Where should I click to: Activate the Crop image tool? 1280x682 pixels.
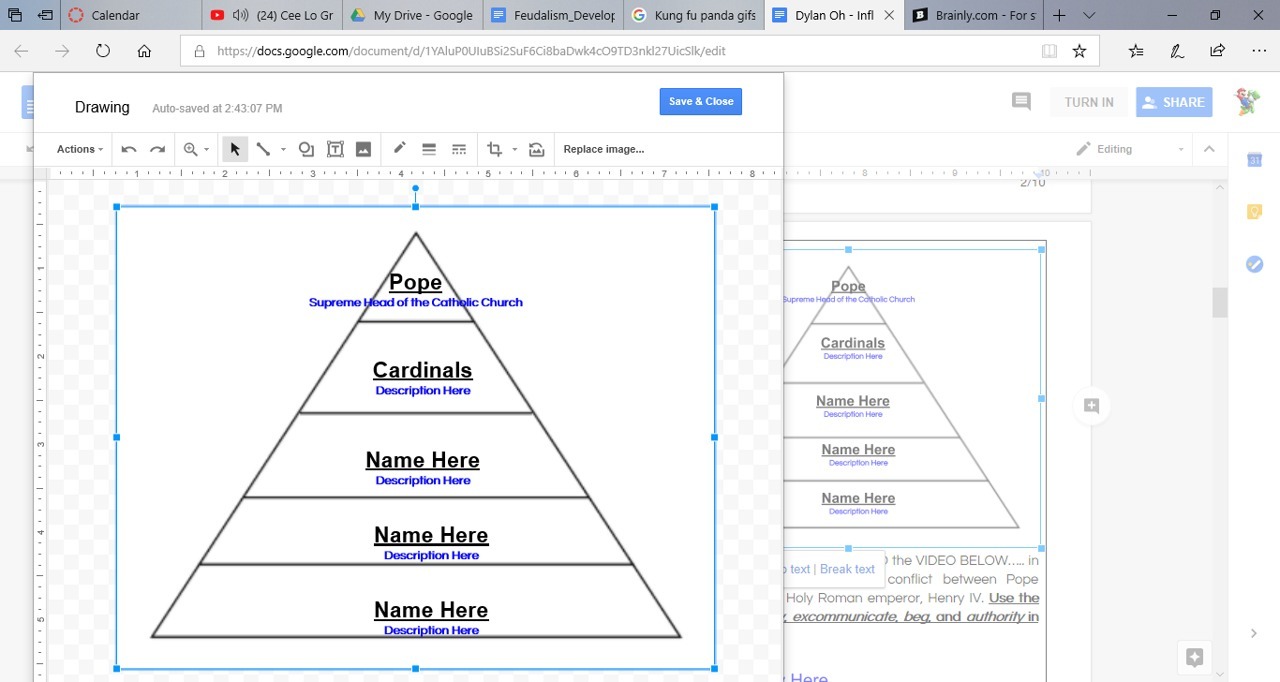[x=494, y=149]
